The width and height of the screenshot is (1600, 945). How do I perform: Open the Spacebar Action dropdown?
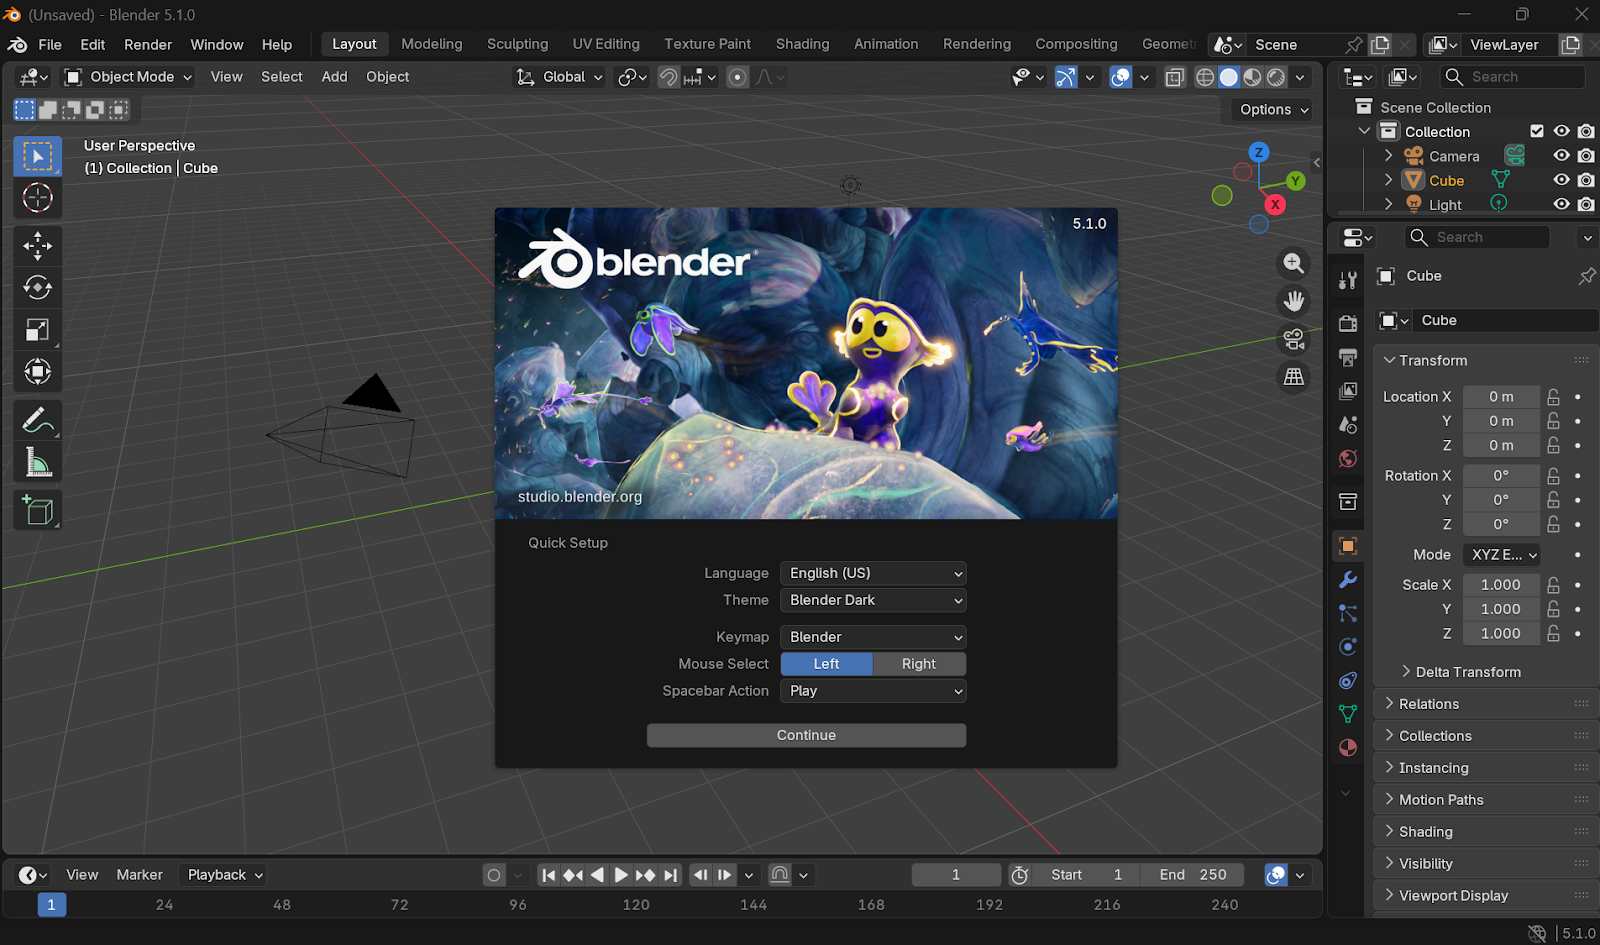pos(873,691)
